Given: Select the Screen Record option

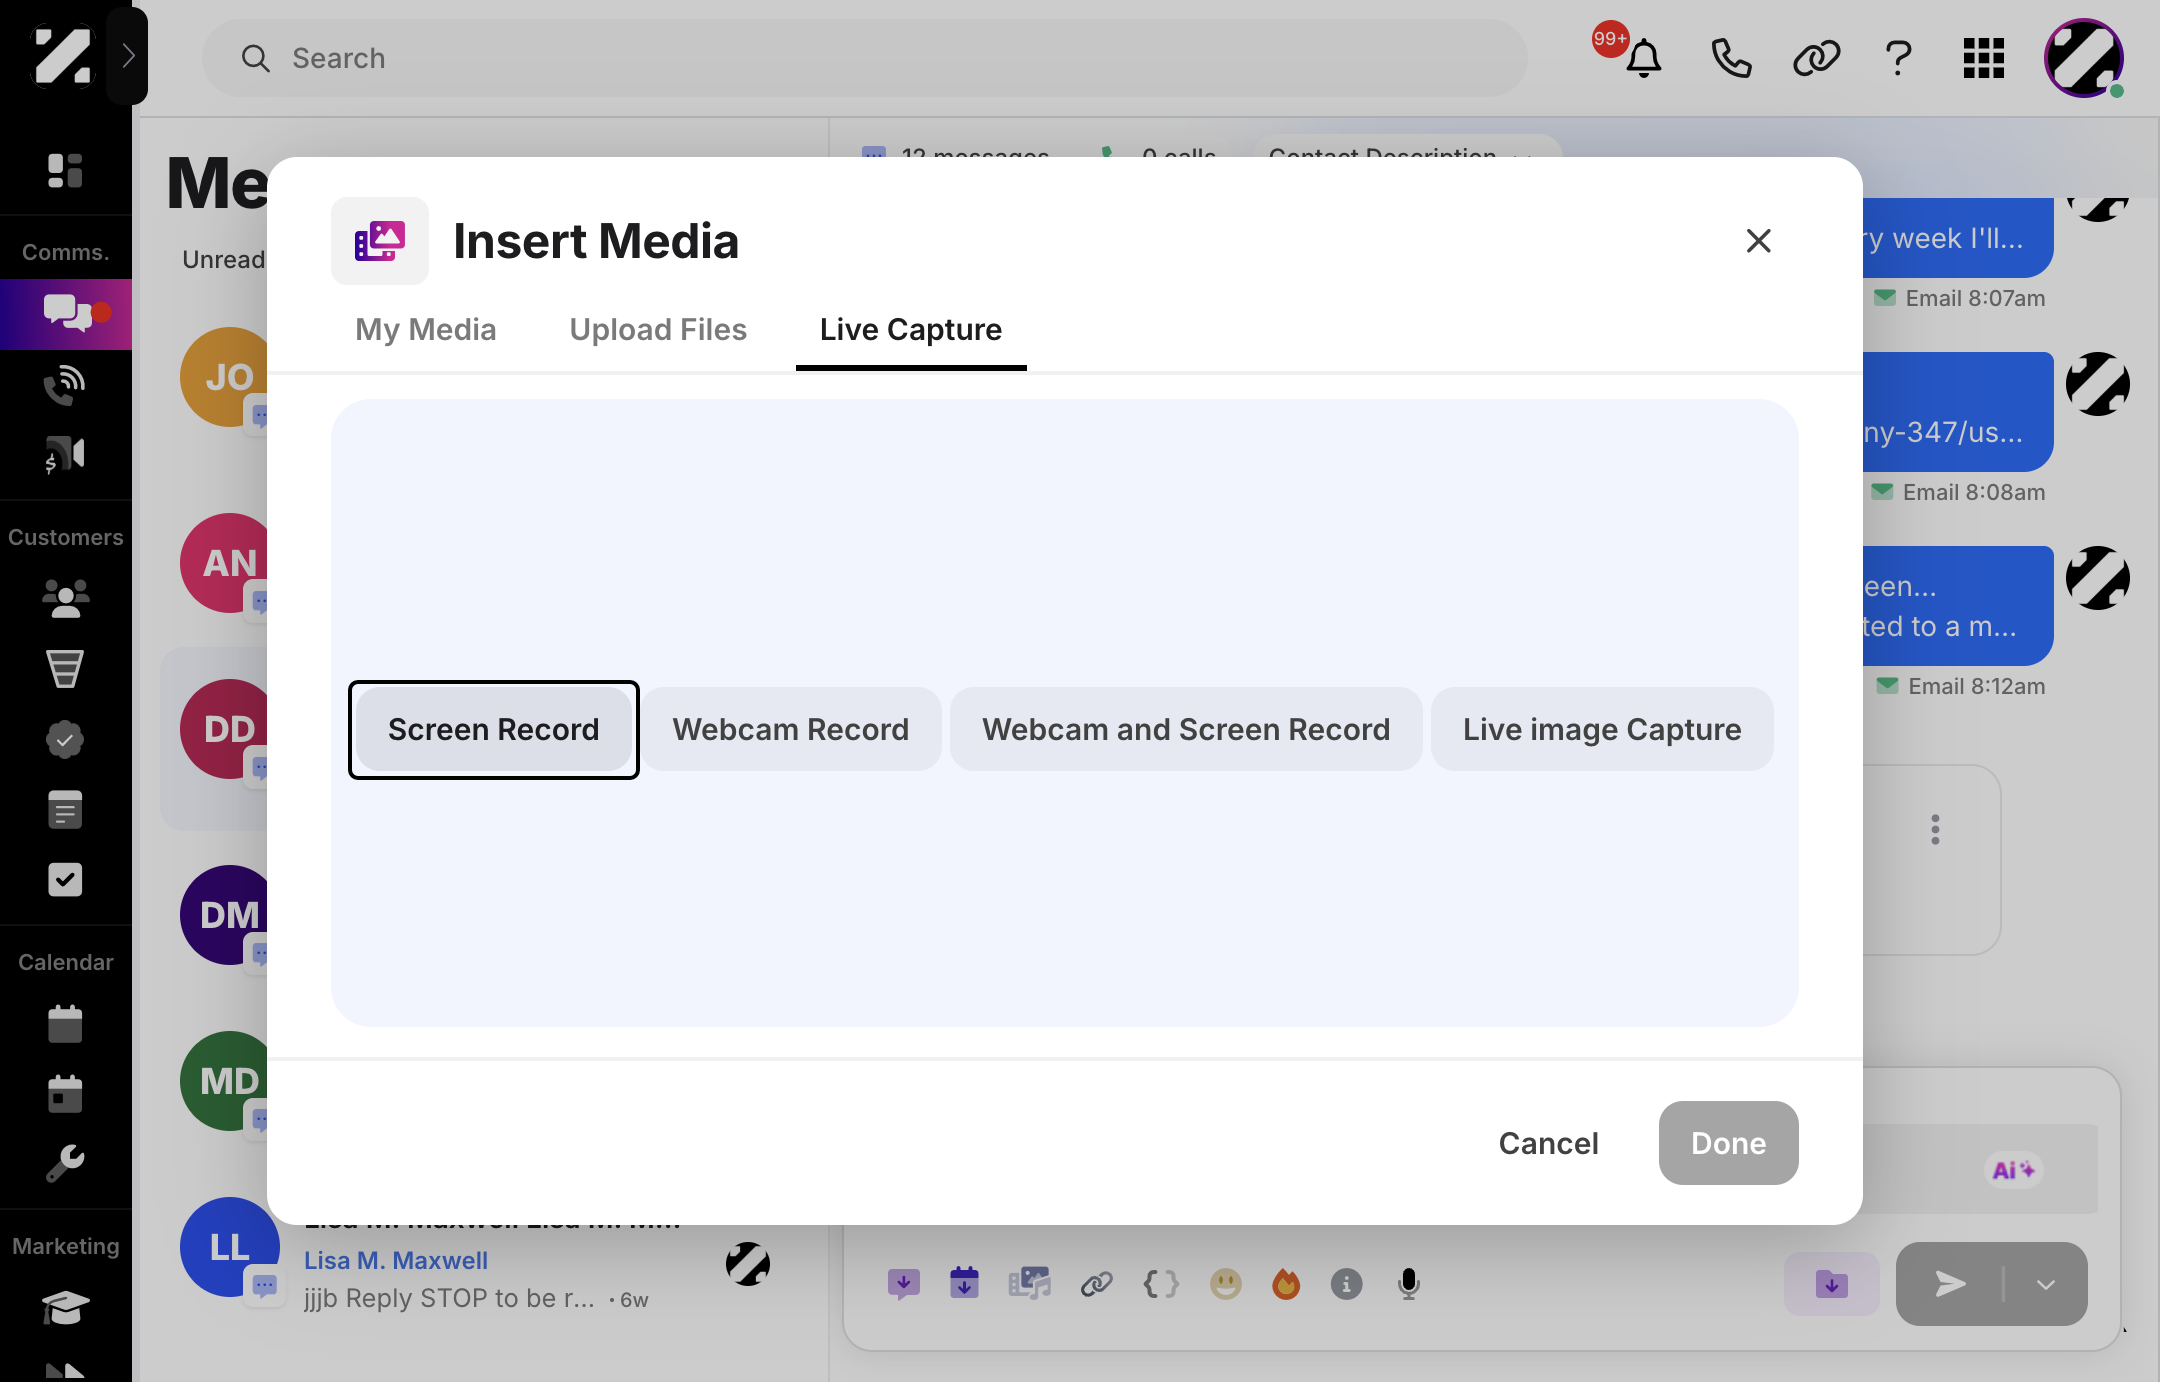Looking at the screenshot, I should point(493,730).
